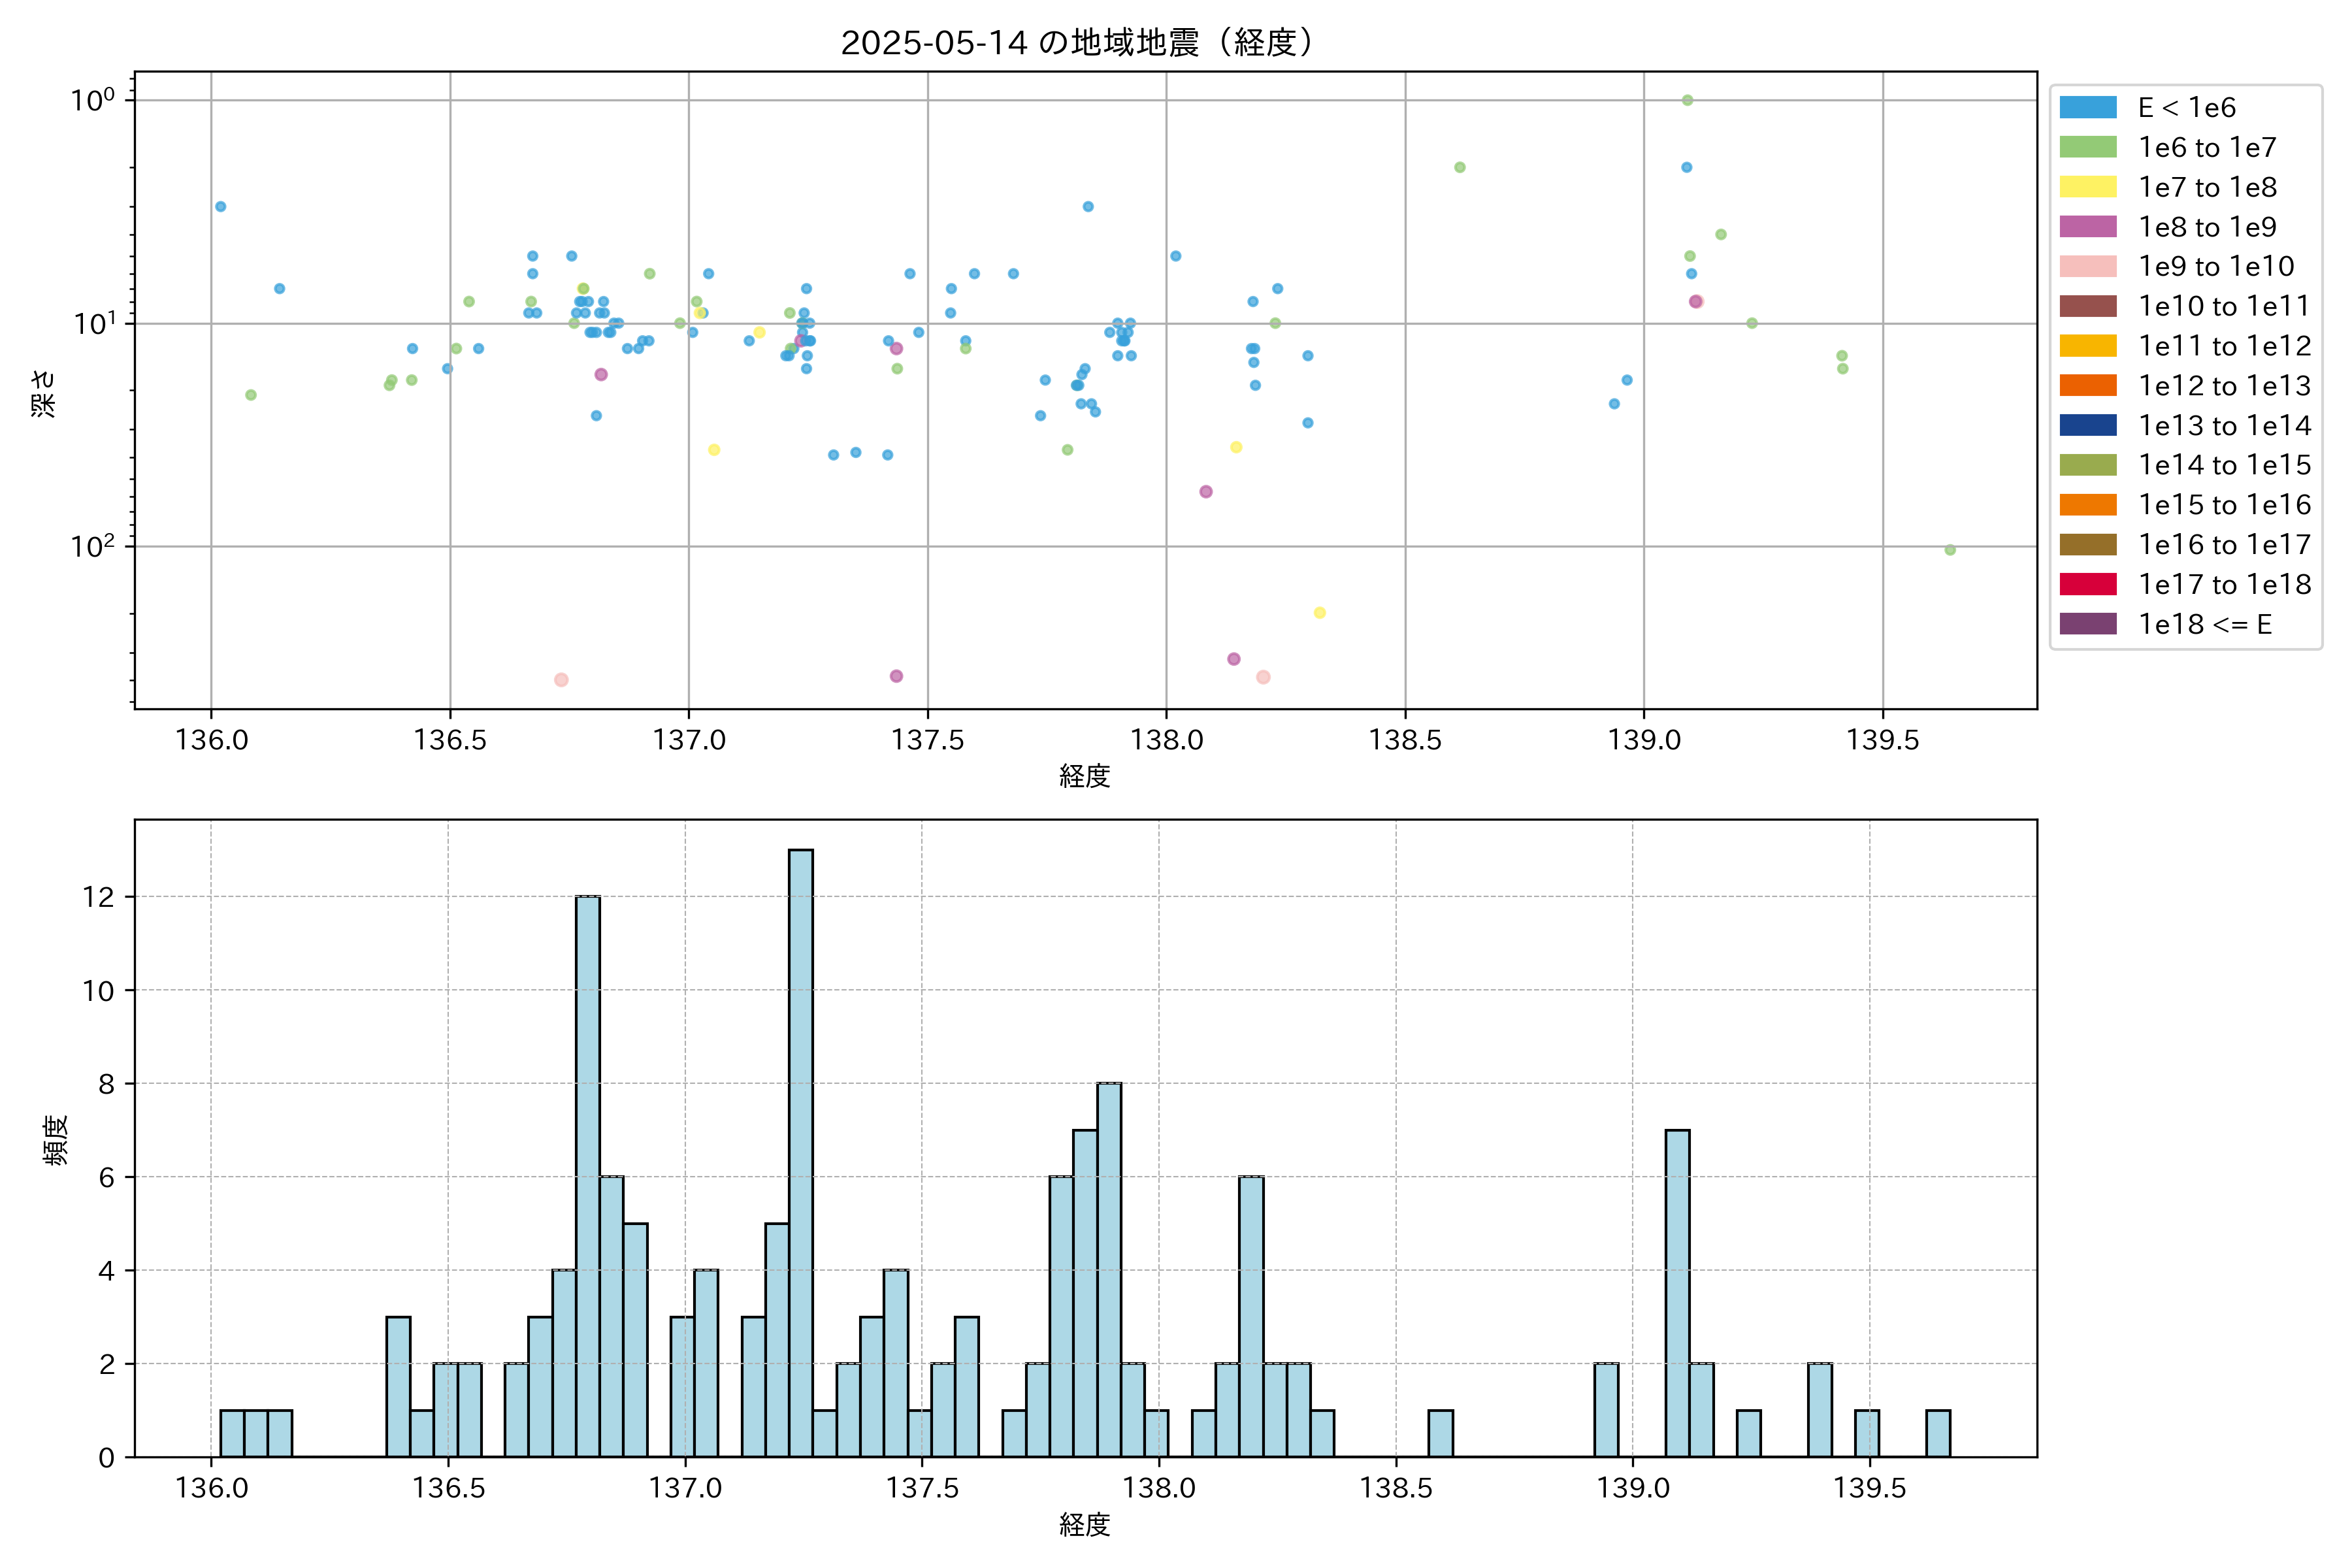Click the histogram bar of height 7 near 139.1
This screenshot has height=1568, width=2352.
1677,1292
